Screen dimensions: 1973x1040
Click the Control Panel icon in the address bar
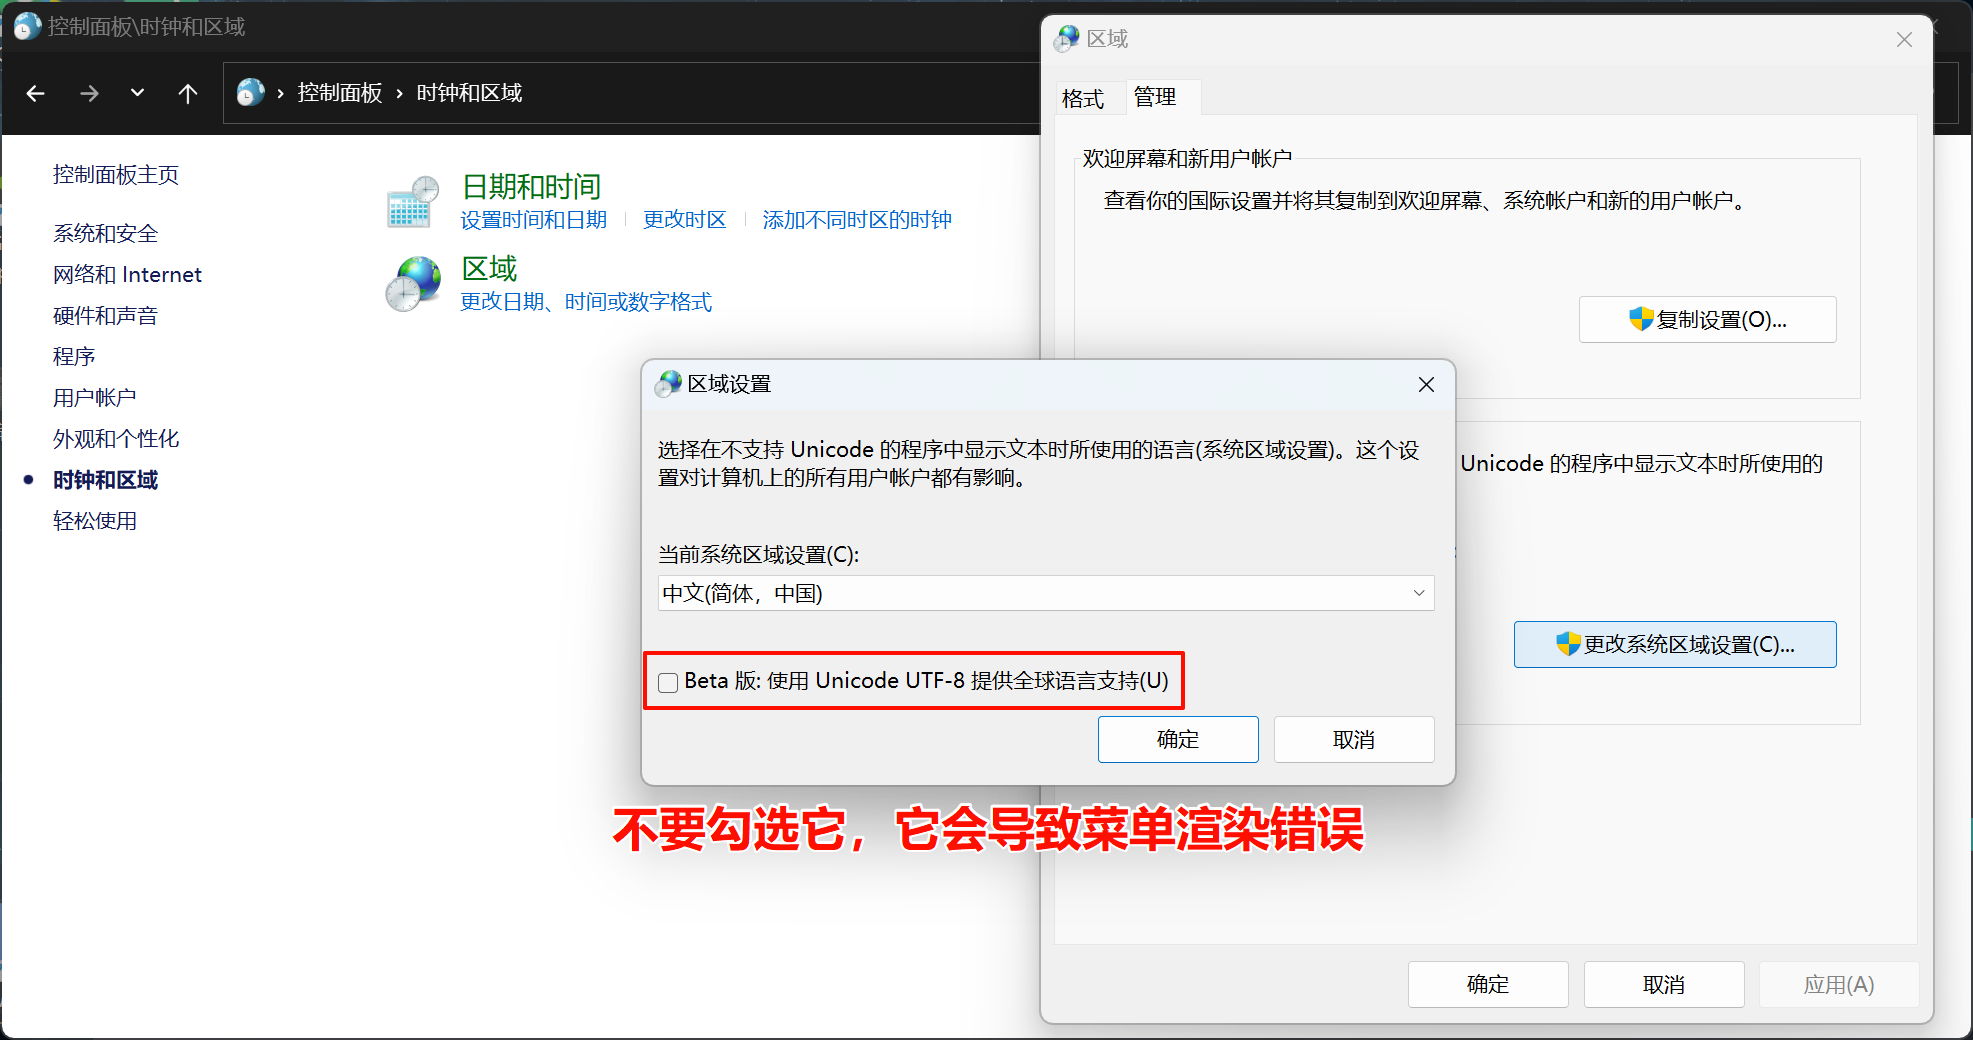(250, 93)
